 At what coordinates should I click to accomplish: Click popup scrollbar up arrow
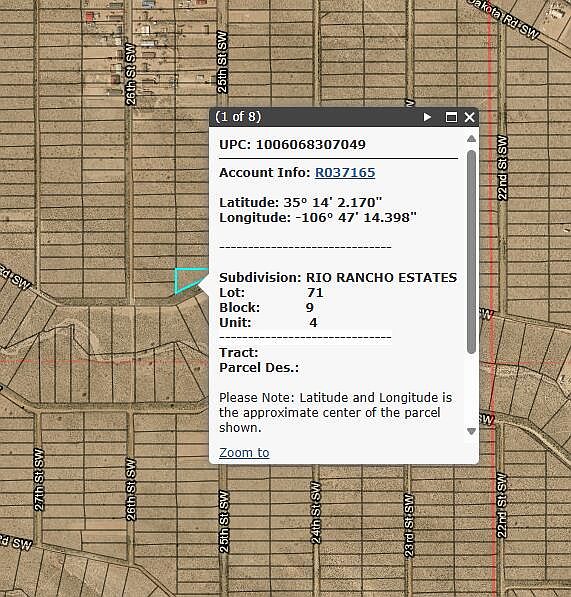tap(471, 139)
